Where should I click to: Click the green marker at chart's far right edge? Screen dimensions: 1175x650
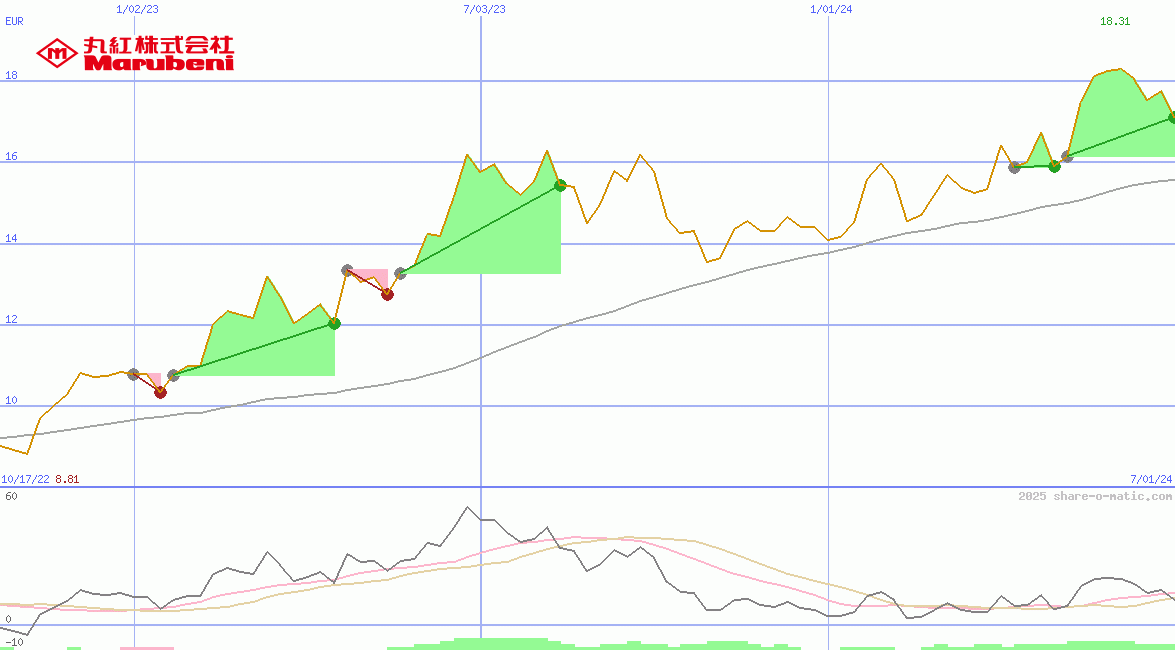1171,117
